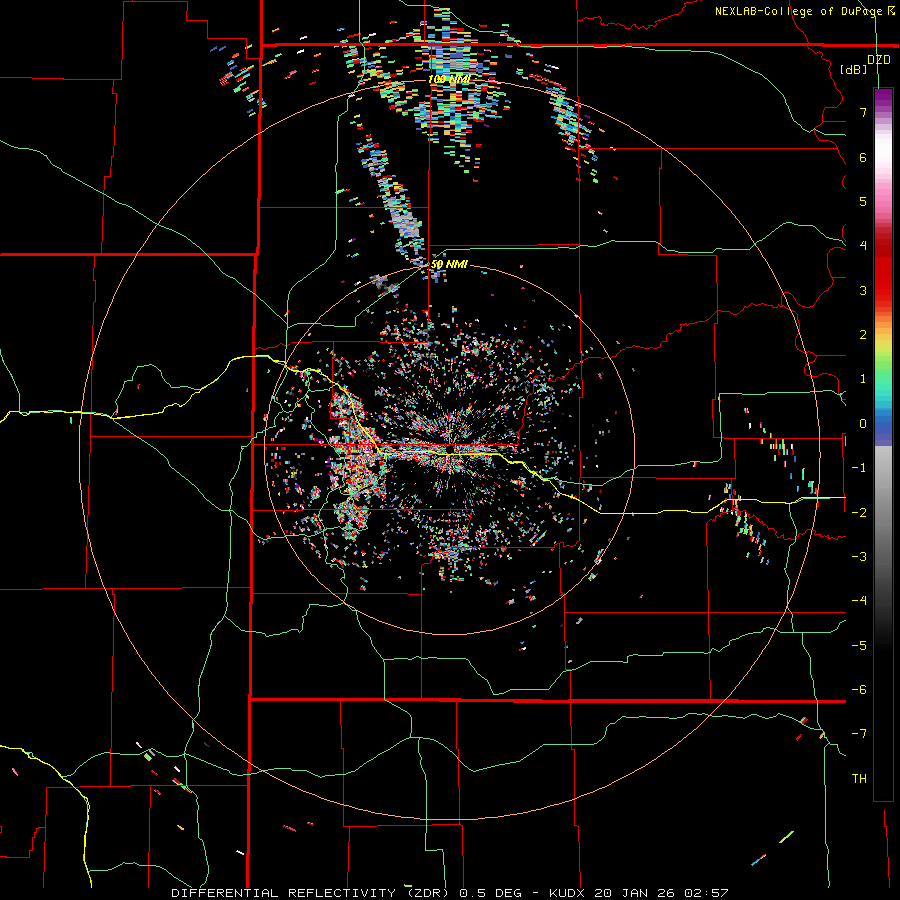Click the 3 value on color scale
Viewport: 900px width, 900px height.
(863, 290)
